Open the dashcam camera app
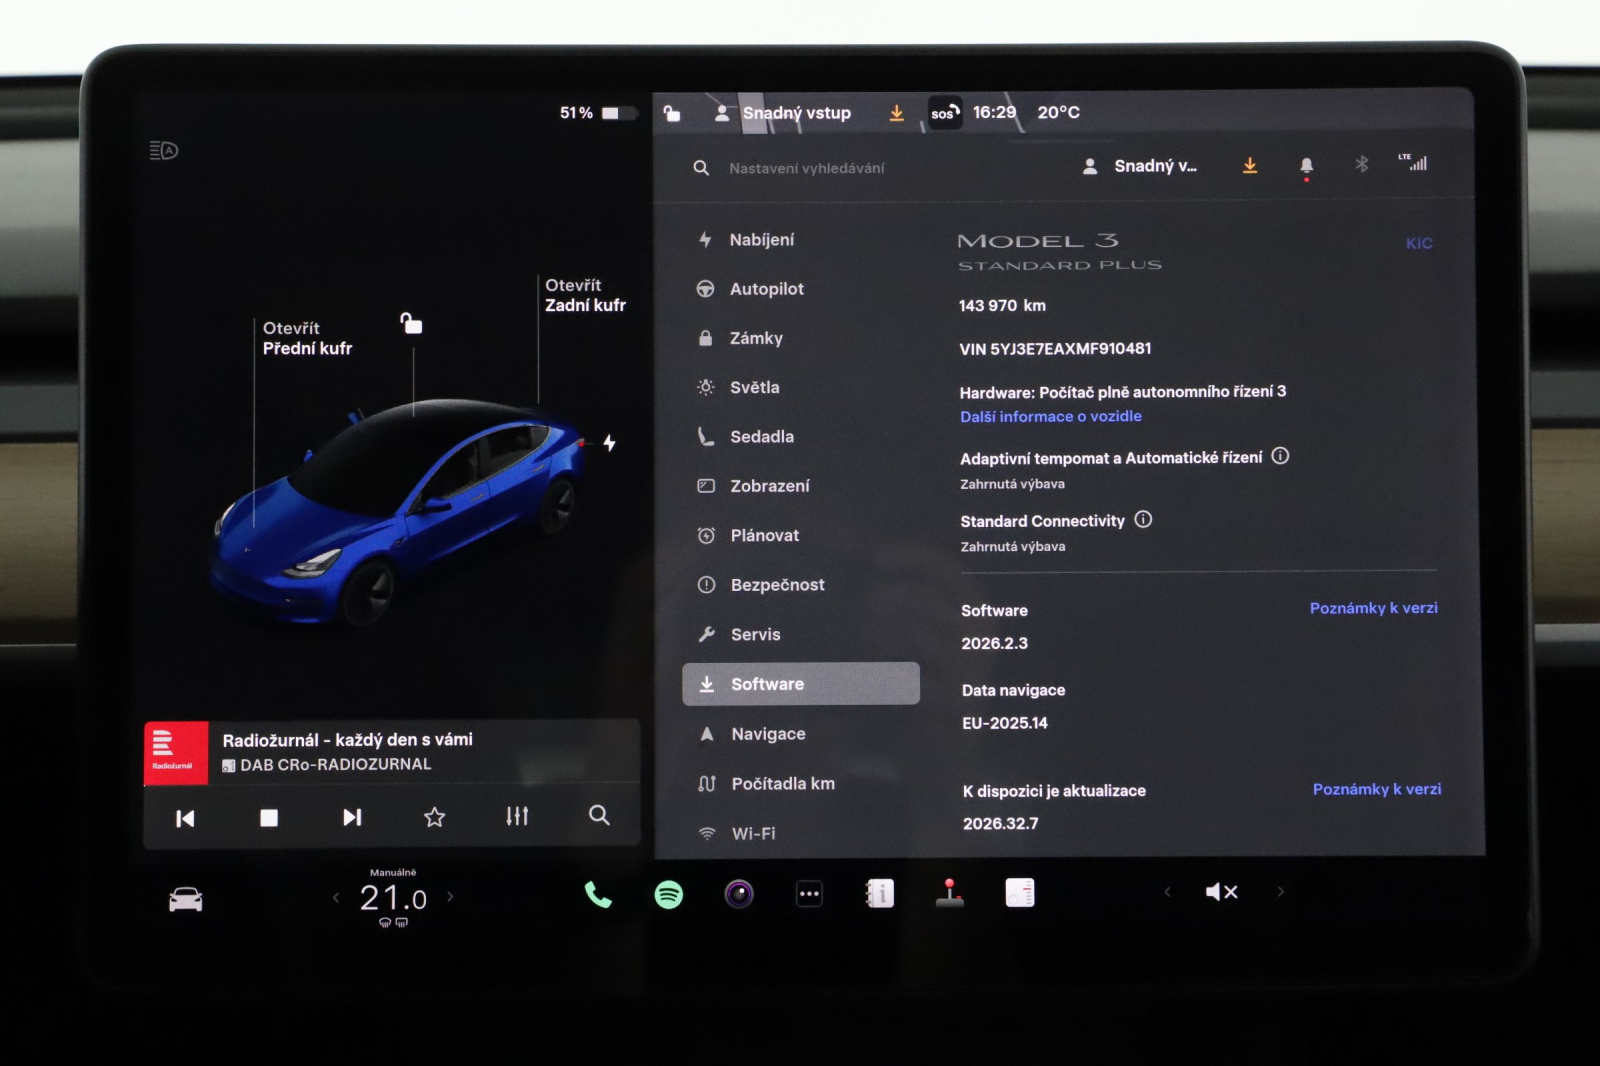Viewport: 1600px width, 1066px height. pos(739,894)
